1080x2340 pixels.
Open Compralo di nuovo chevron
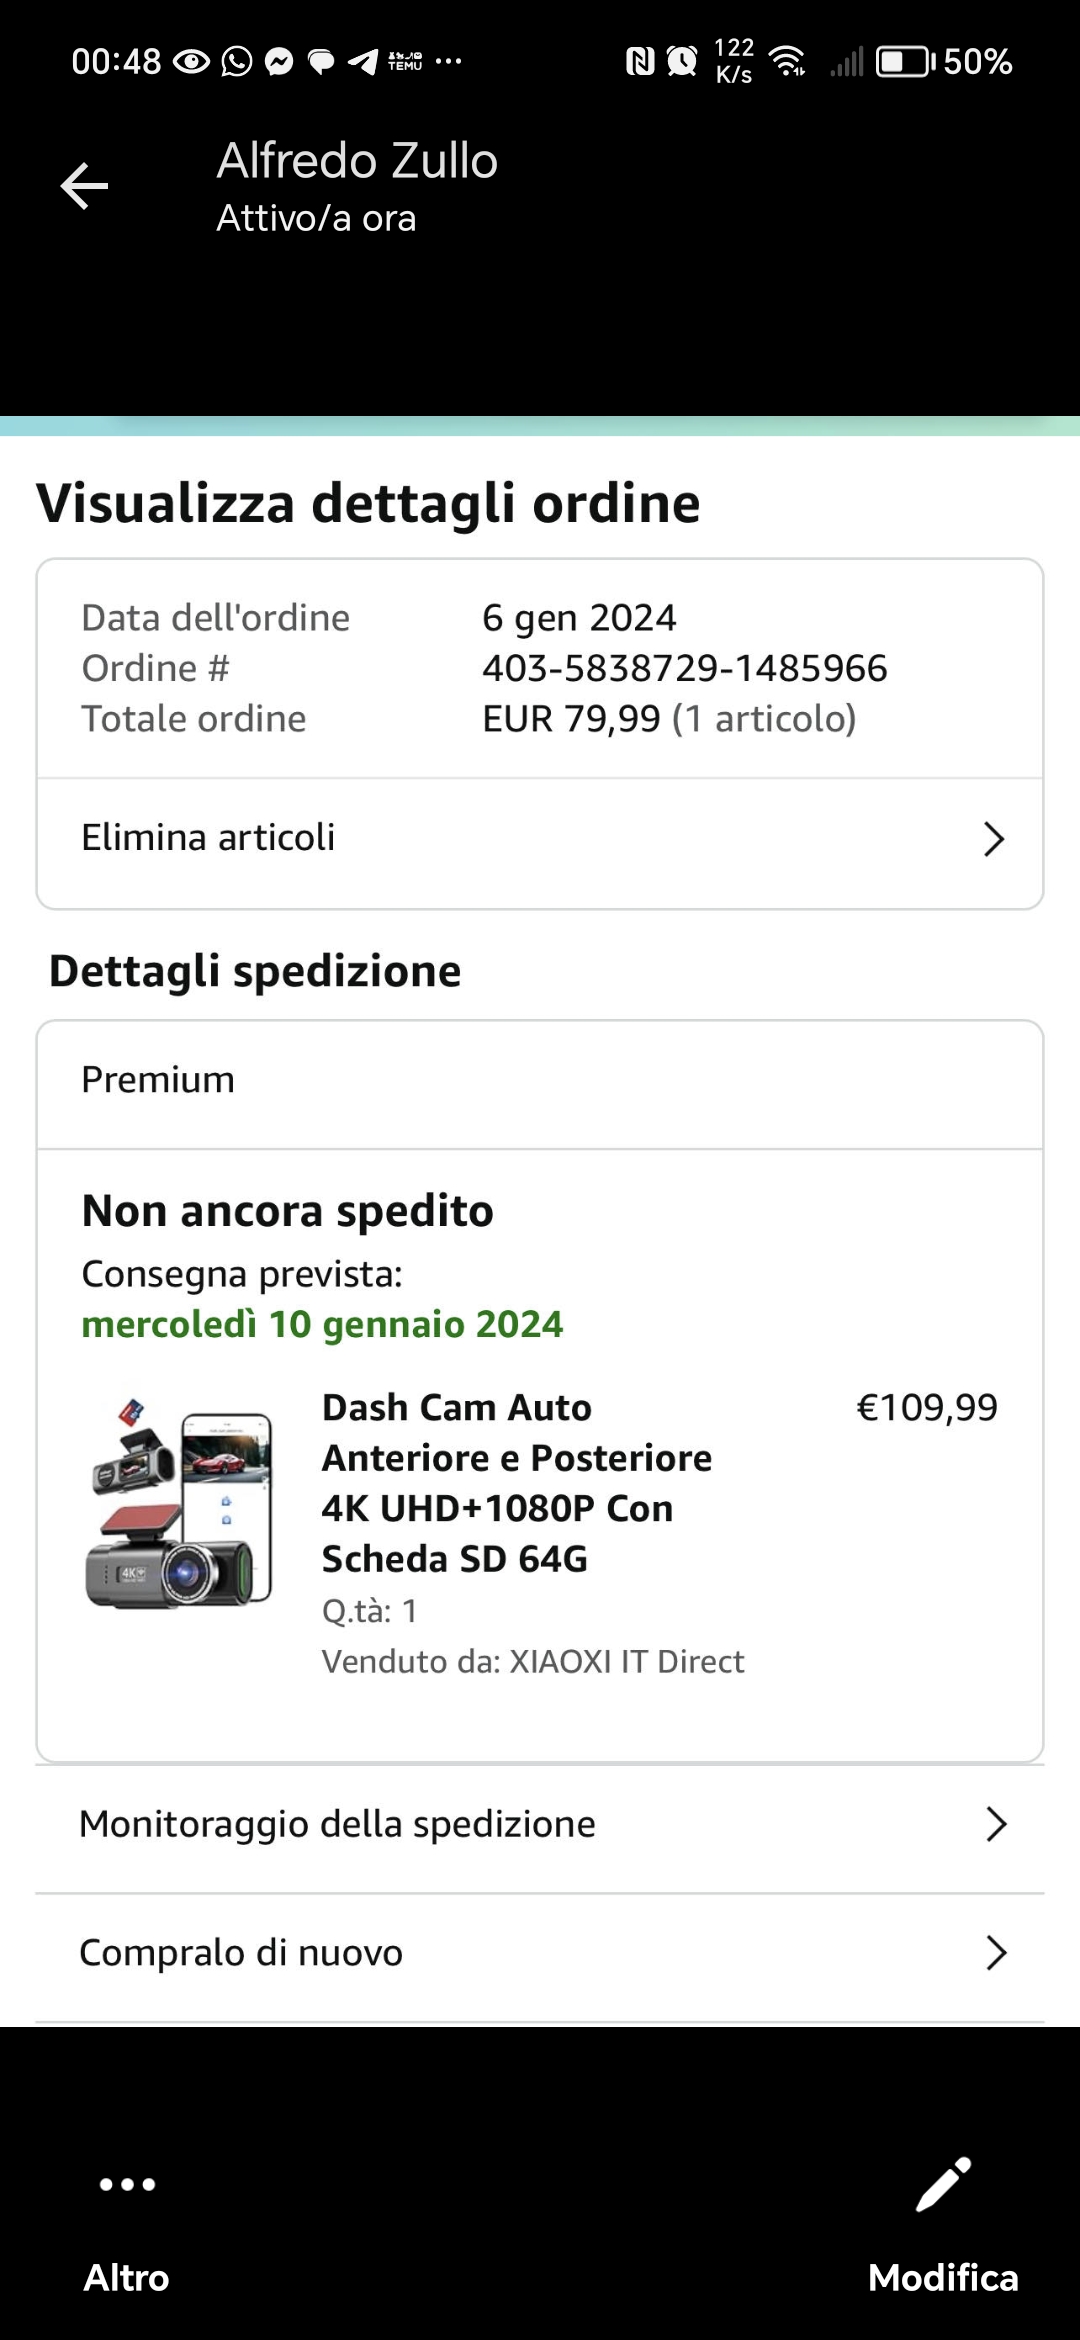[x=995, y=1952]
